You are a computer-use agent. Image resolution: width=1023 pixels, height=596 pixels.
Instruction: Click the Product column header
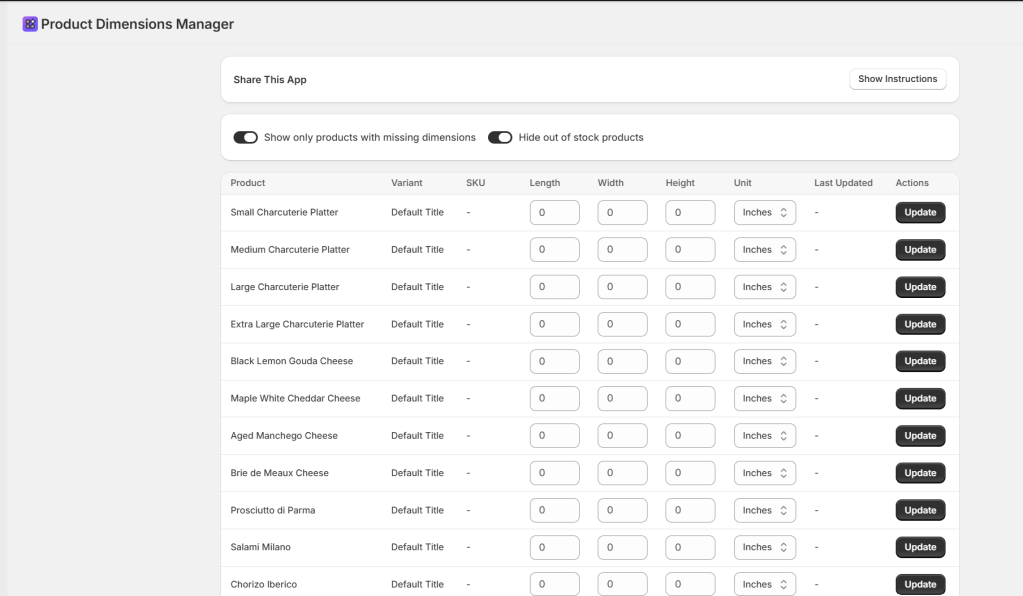pyautogui.click(x=248, y=183)
